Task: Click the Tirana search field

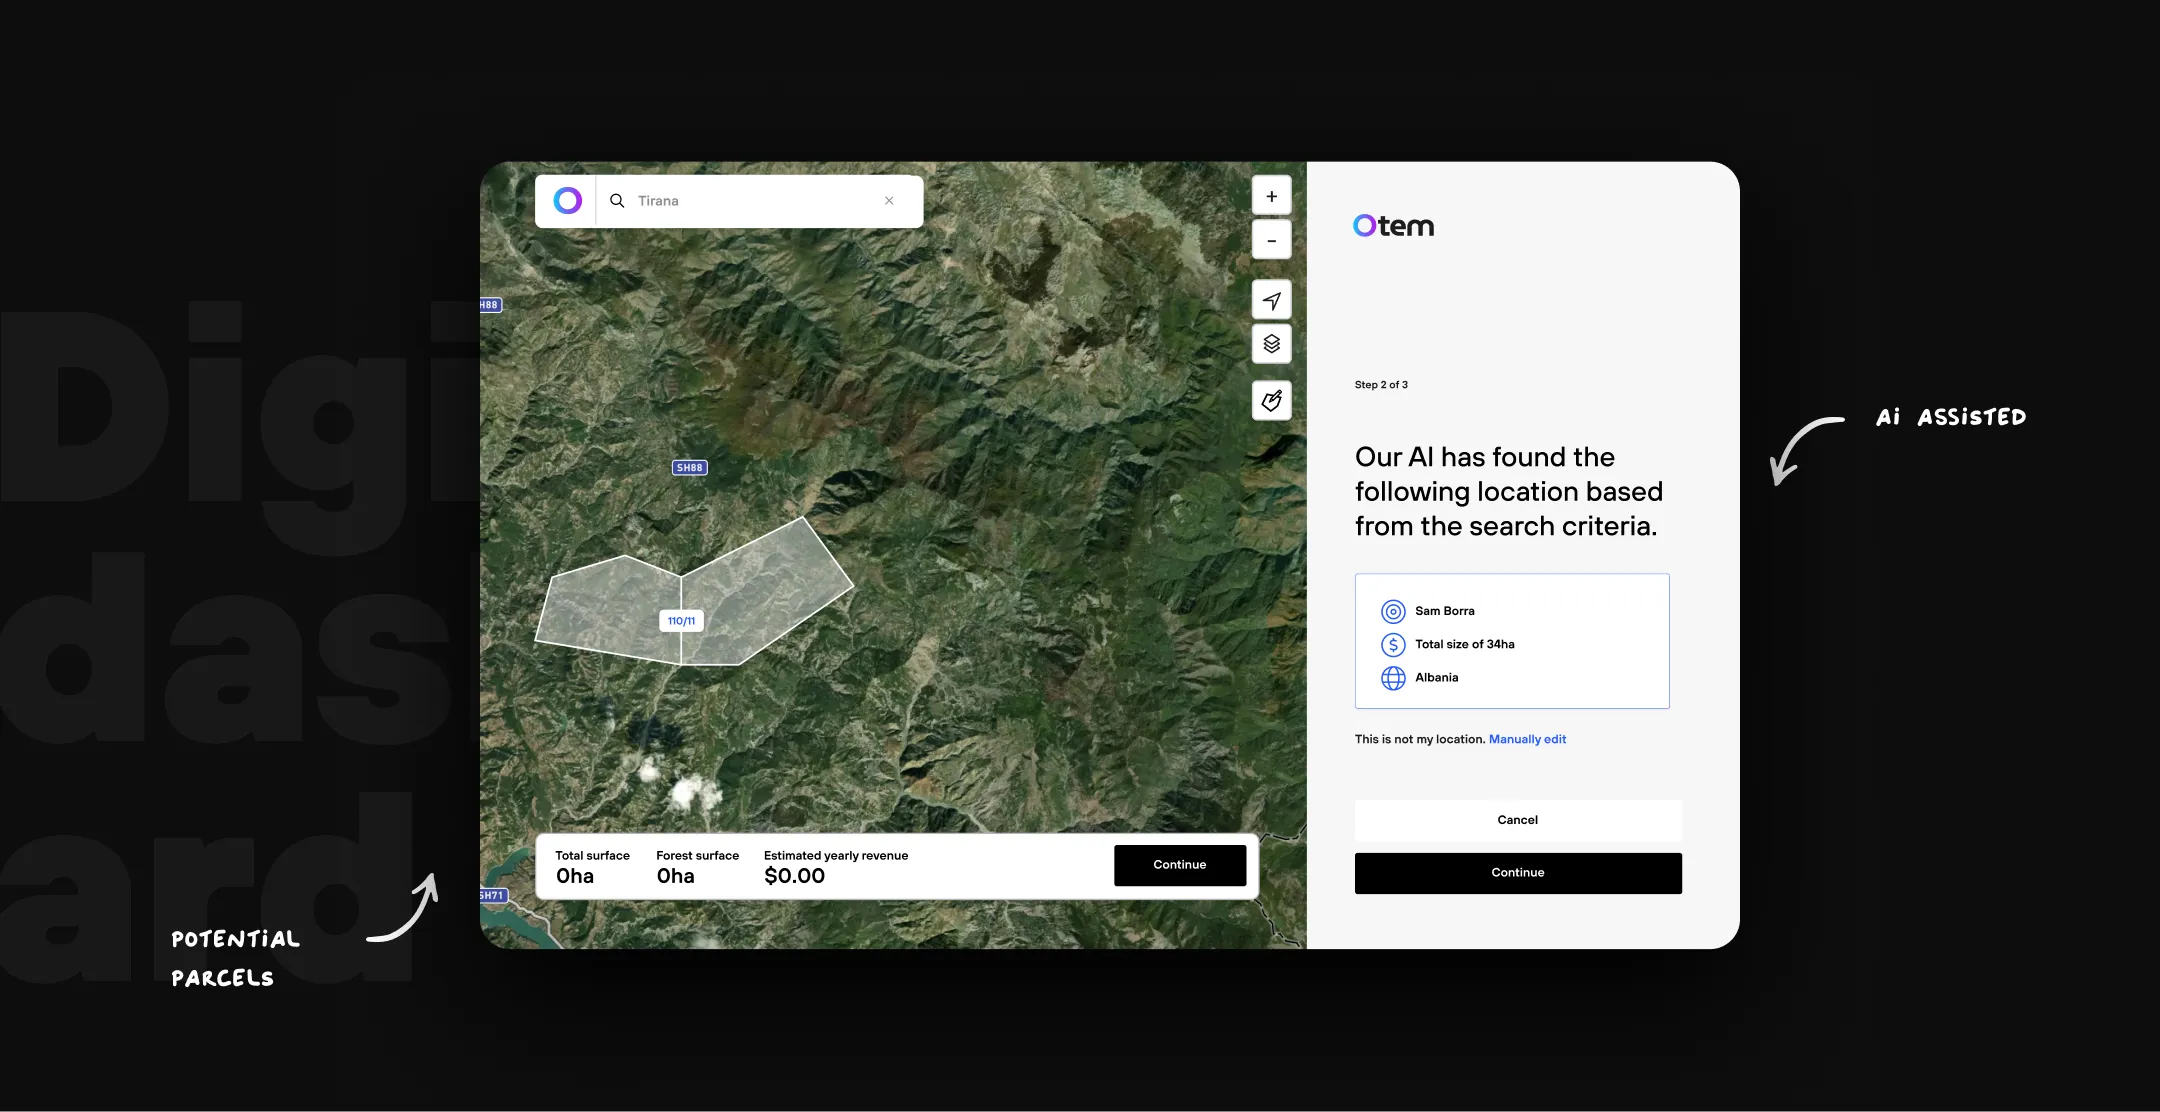Action: [760, 201]
